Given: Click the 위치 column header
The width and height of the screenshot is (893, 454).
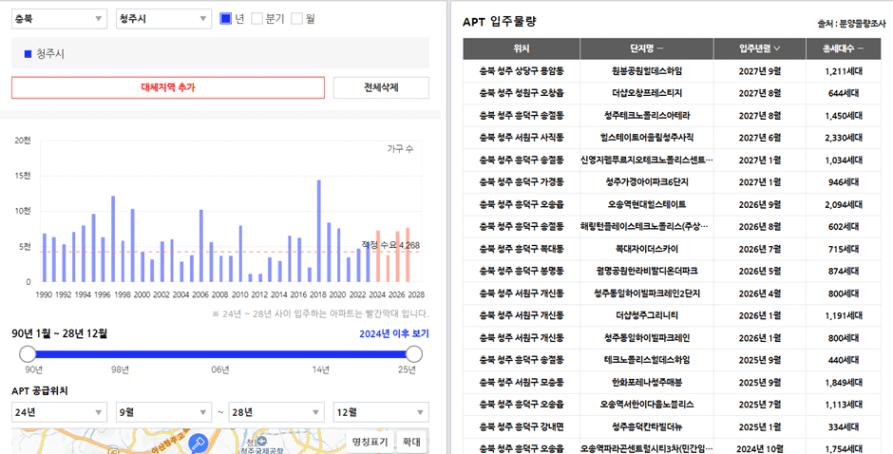Looking at the screenshot, I should coord(521,49).
